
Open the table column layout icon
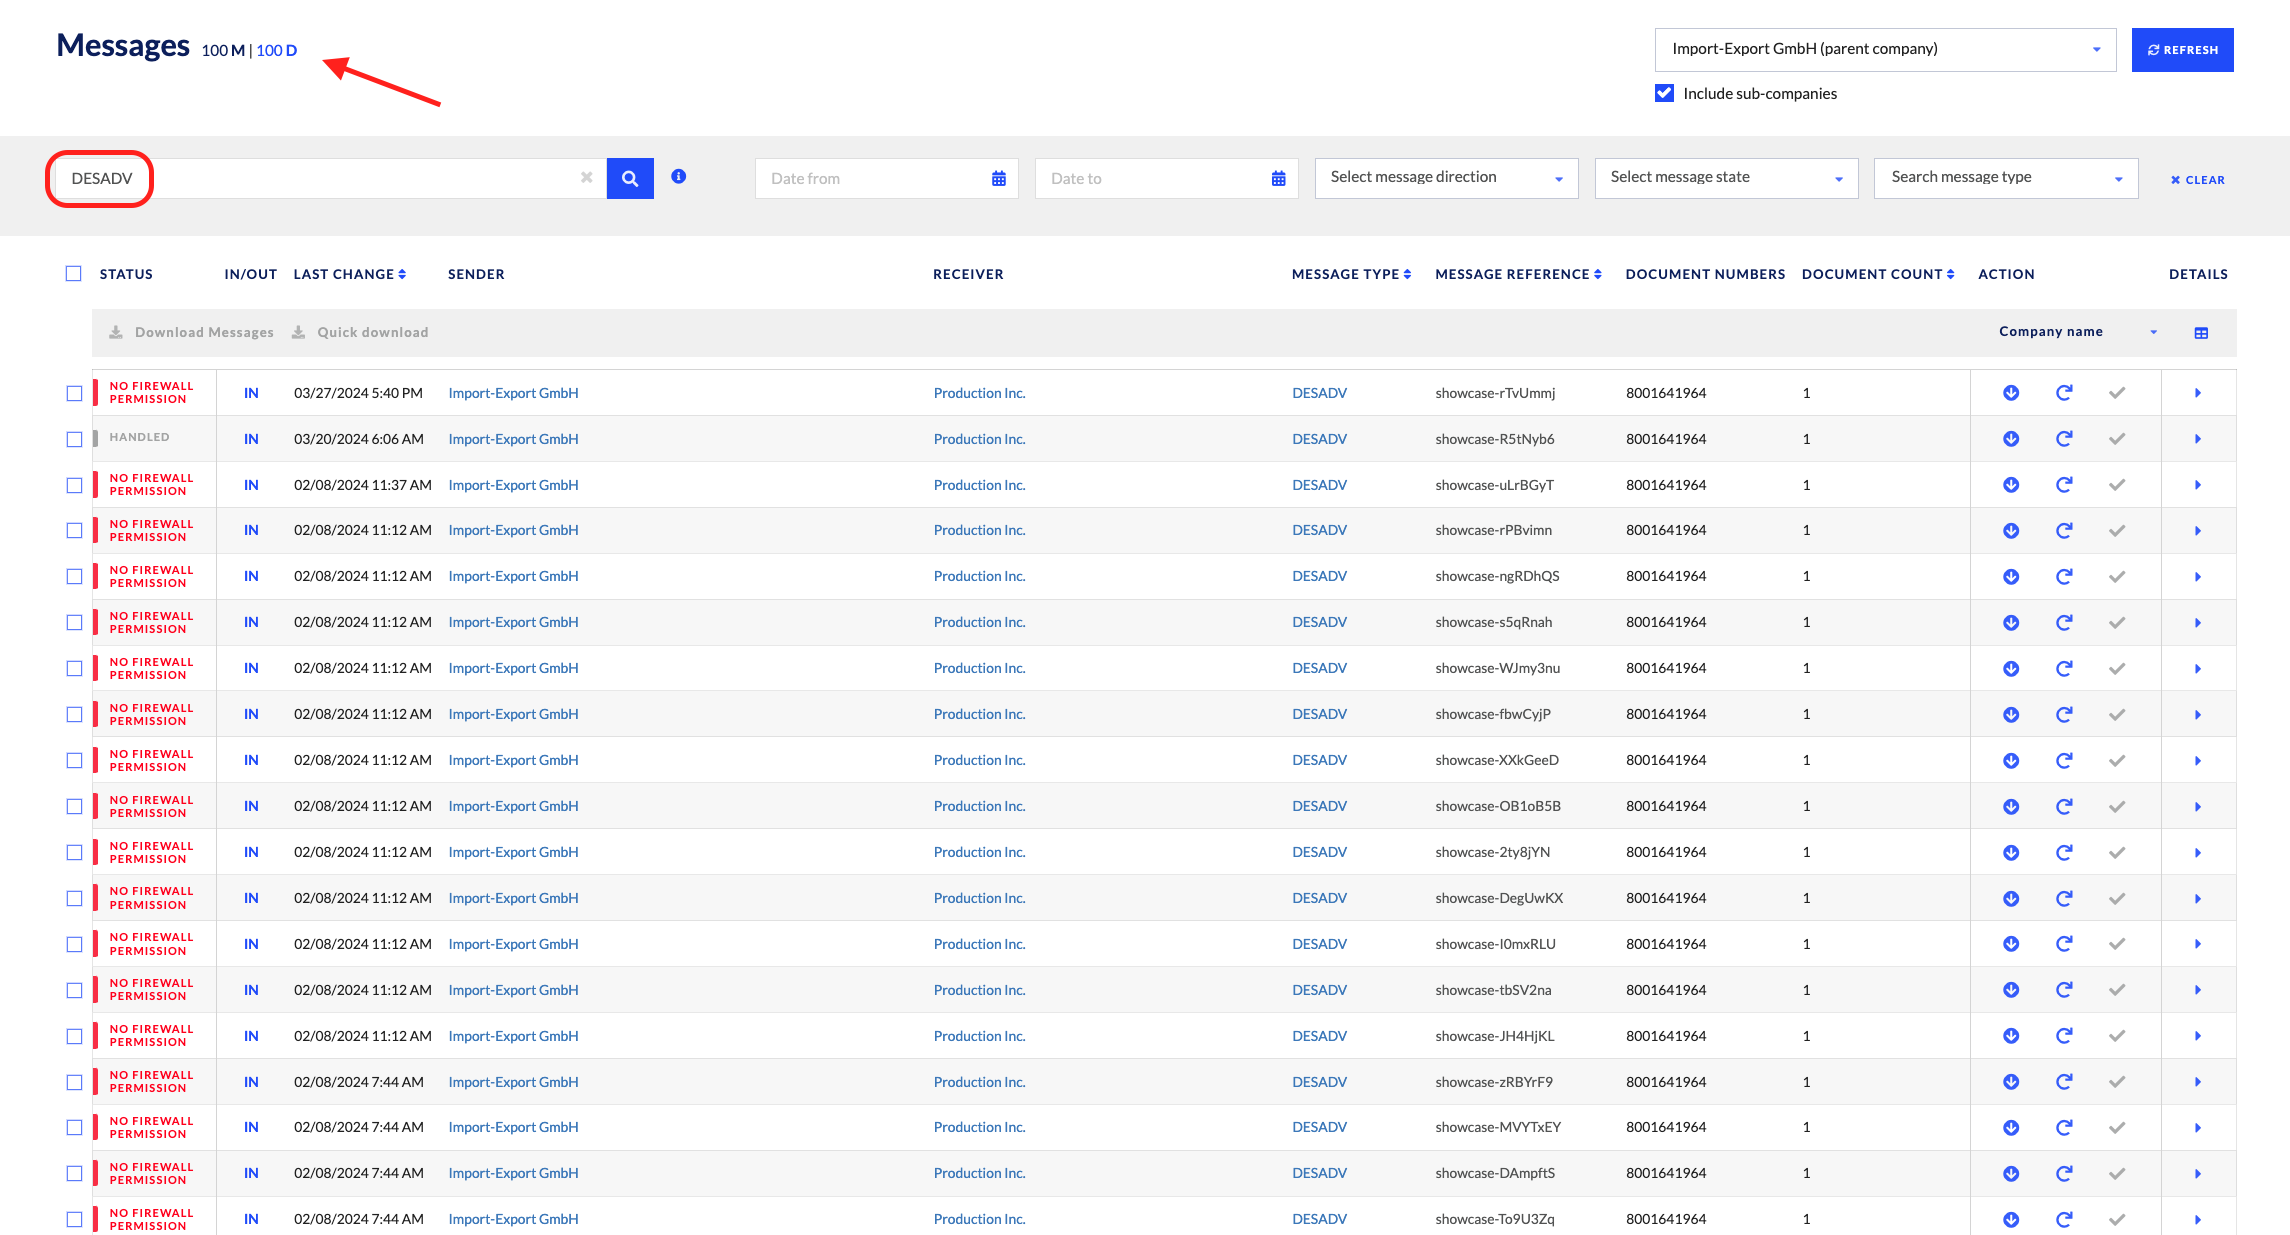click(2201, 333)
